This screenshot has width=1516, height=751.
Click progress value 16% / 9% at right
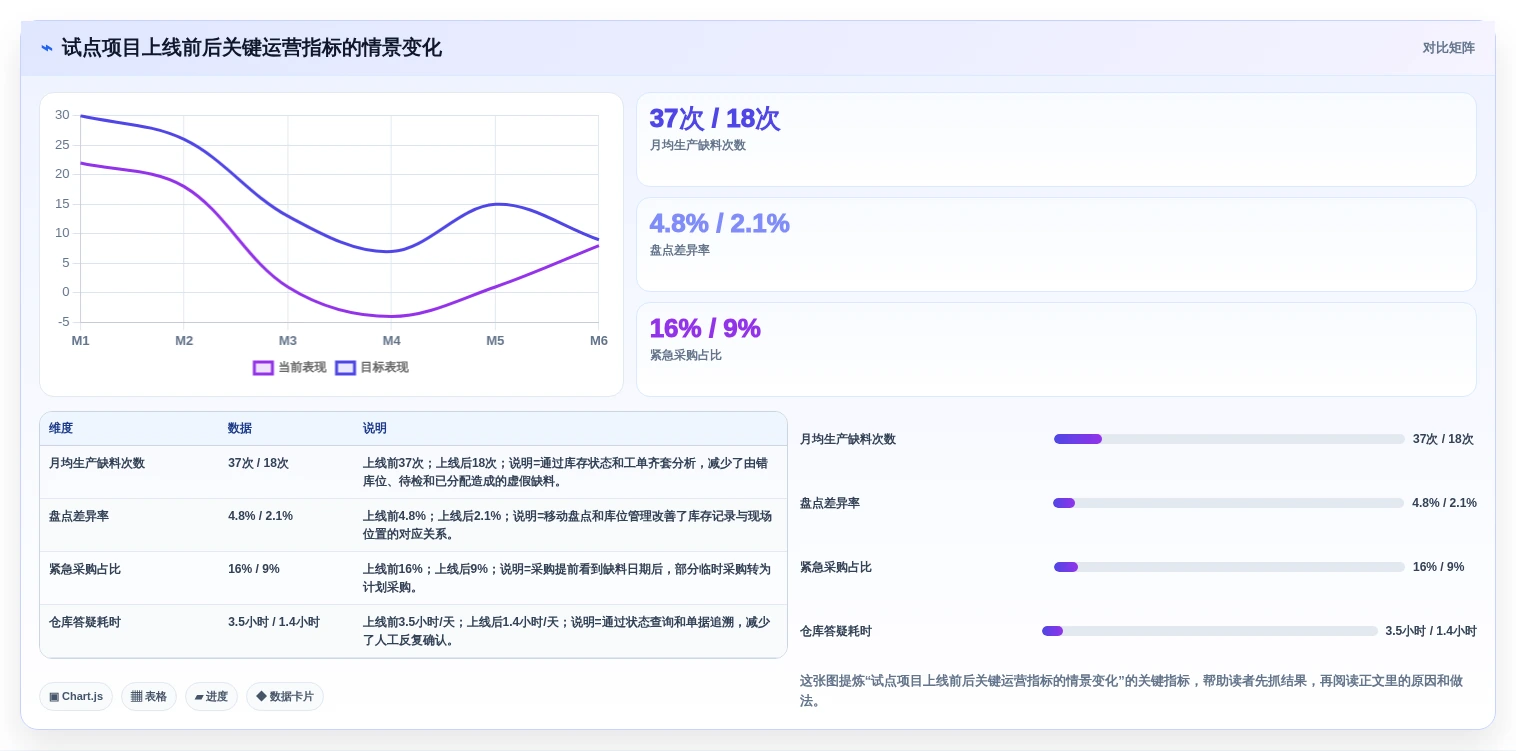pos(1438,567)
